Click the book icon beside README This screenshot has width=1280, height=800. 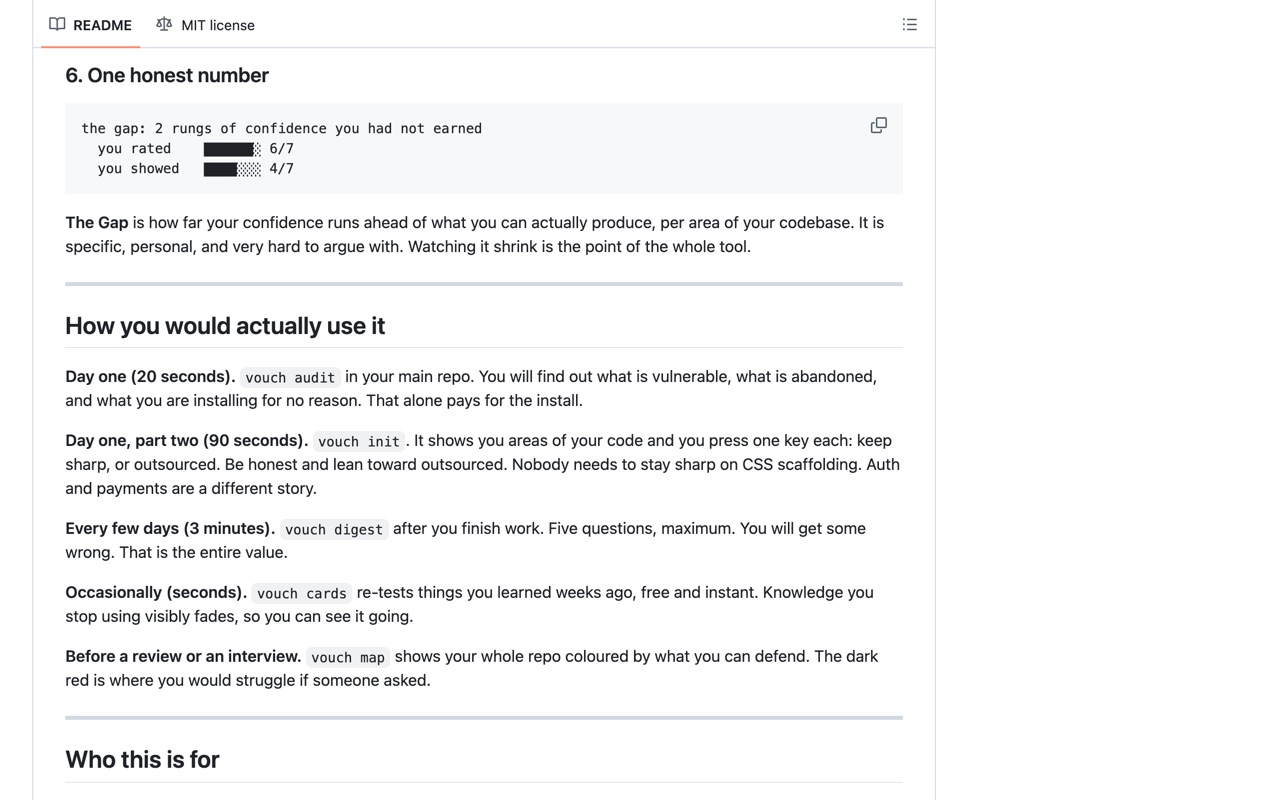[57, 24]
